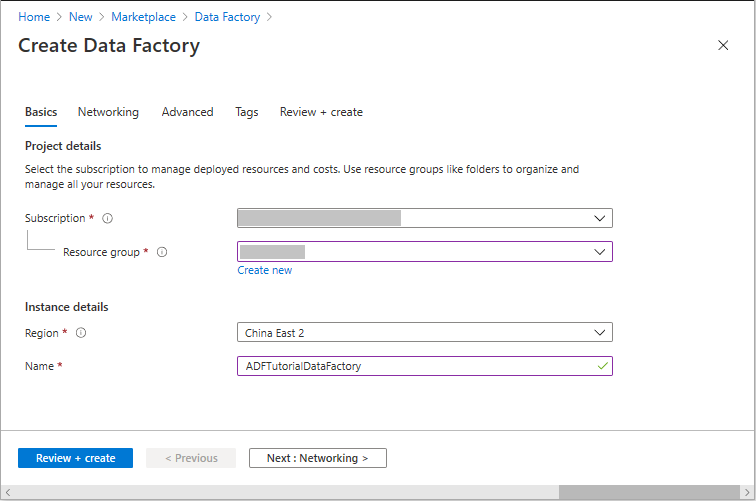
Task: Navigate to Home in the breadcrumb
Action: tap(34, 17)
